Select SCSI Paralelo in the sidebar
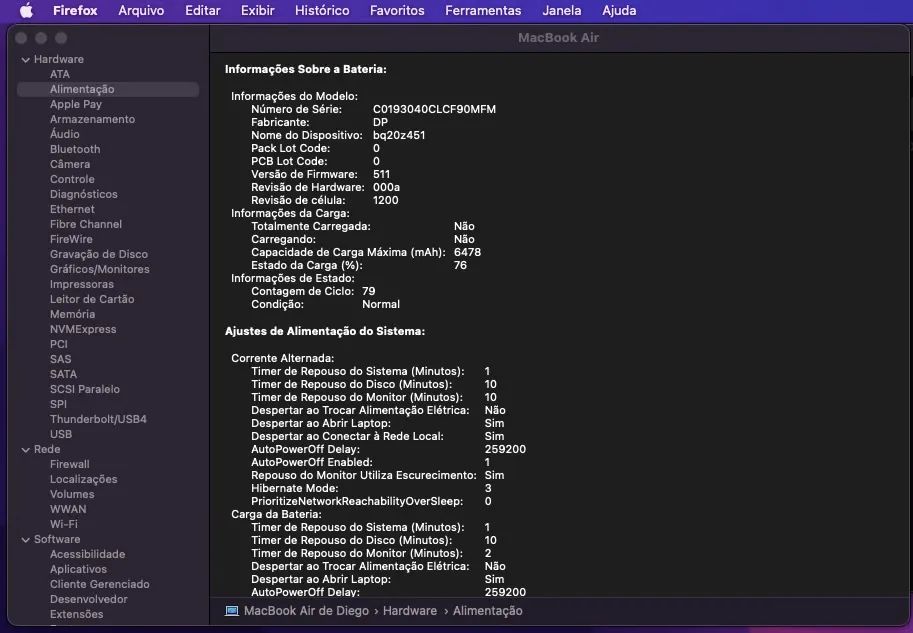Image resolution: width=913 pixels, height=633 pixels. tap(85, 389)
